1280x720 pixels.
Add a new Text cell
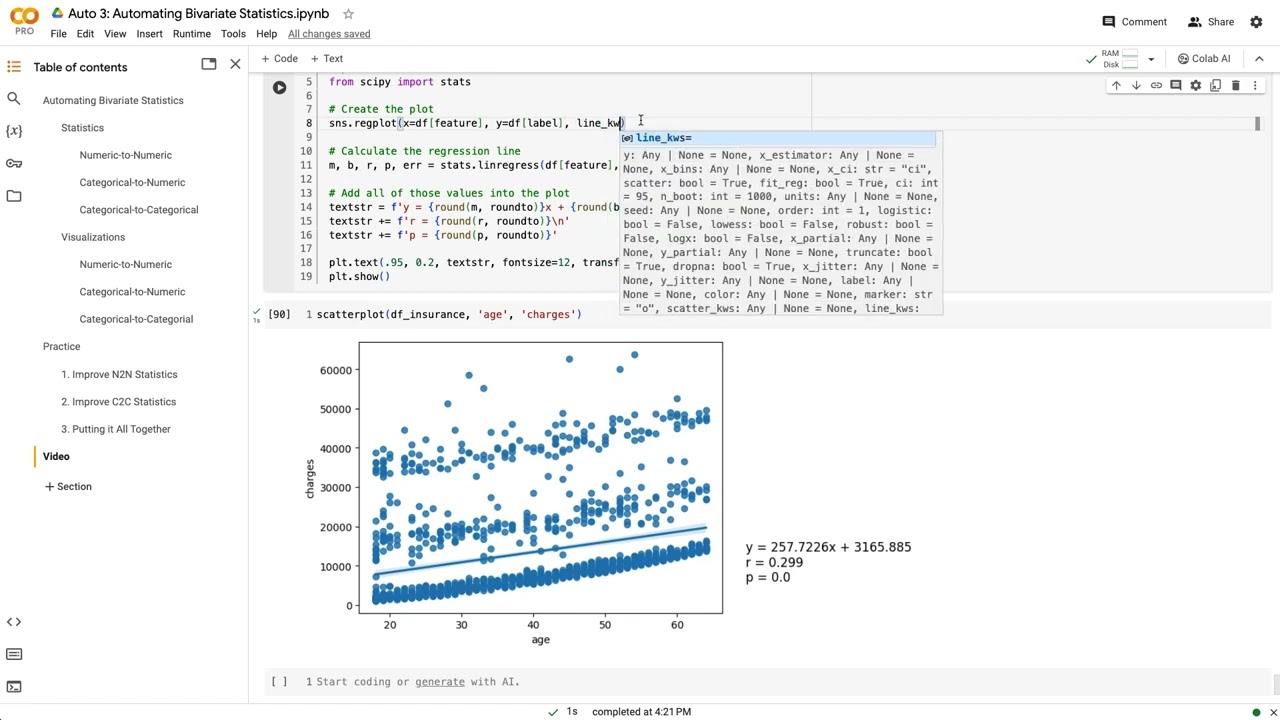click(326, 59)
